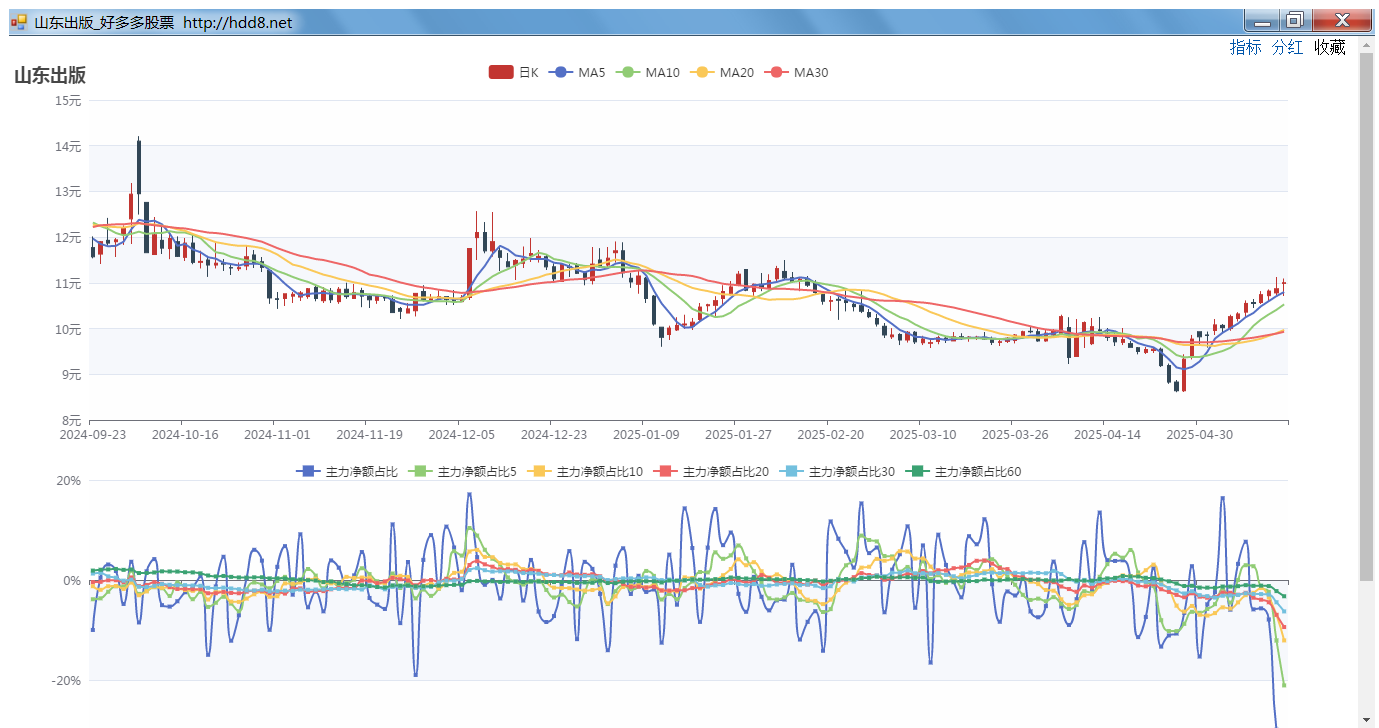Toggle the 主力净额占比20 series legend

[712, 471]
